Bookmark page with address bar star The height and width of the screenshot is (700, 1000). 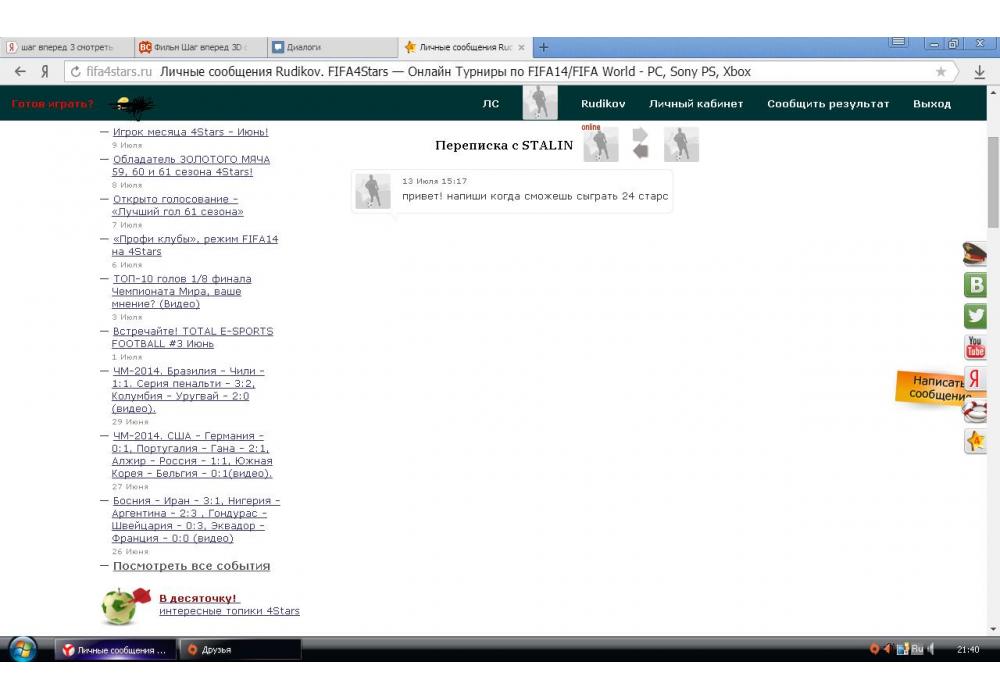pos(940,72)
